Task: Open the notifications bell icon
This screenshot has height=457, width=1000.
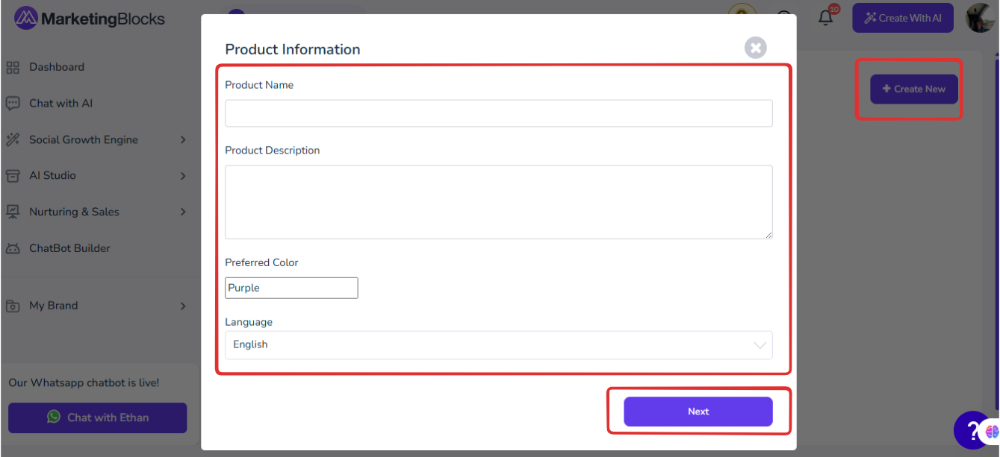Action: pos(826,18)
